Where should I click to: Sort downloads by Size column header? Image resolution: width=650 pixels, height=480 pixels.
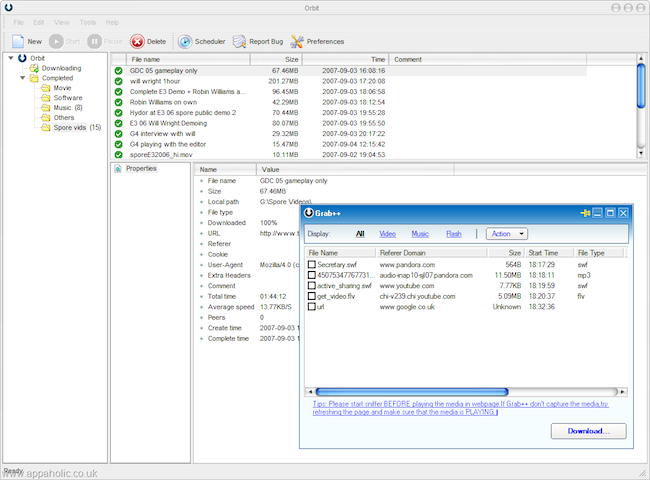coord(276,60)
